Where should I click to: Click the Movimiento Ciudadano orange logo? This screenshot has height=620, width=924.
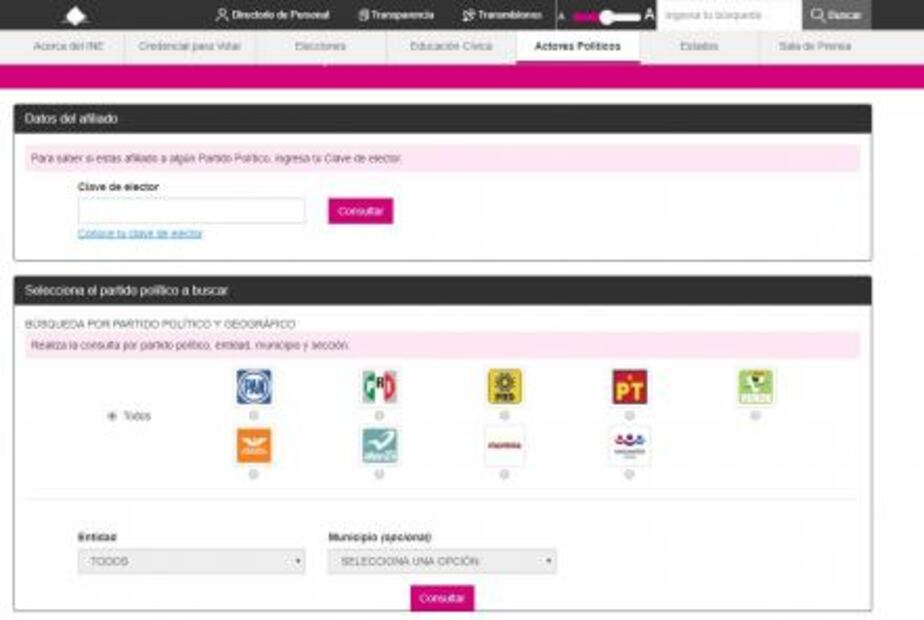click(x=253, y=446)
